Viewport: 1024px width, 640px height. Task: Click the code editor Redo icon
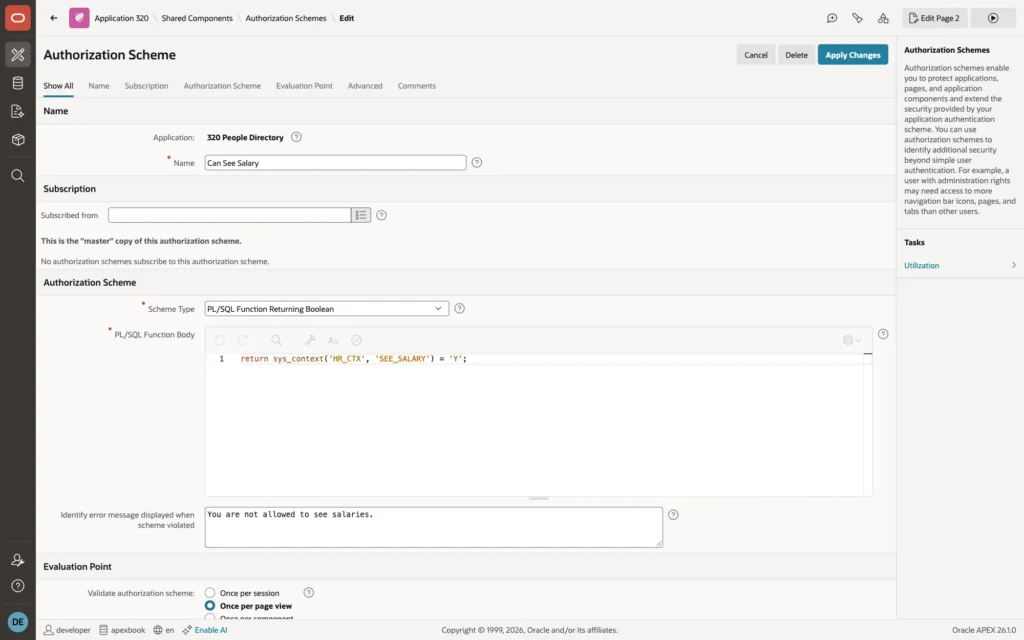(x=243, y=340)
